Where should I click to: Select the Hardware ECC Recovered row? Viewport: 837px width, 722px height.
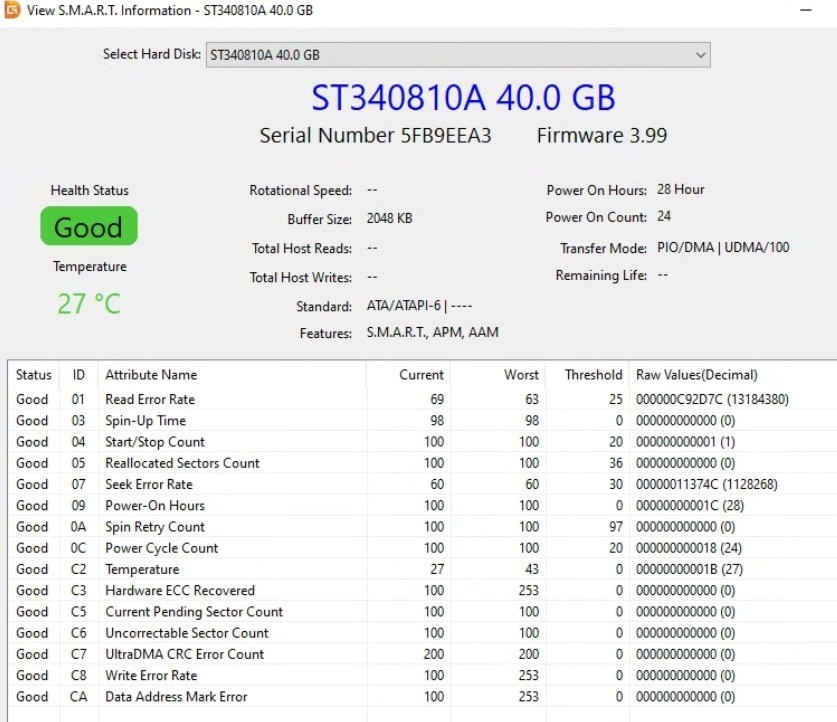422,590
